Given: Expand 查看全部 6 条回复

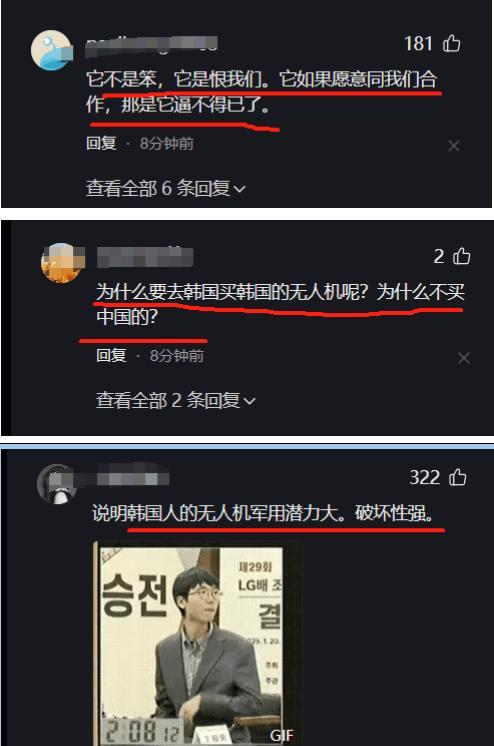Looking at the screenshot, I should point(166,188).
